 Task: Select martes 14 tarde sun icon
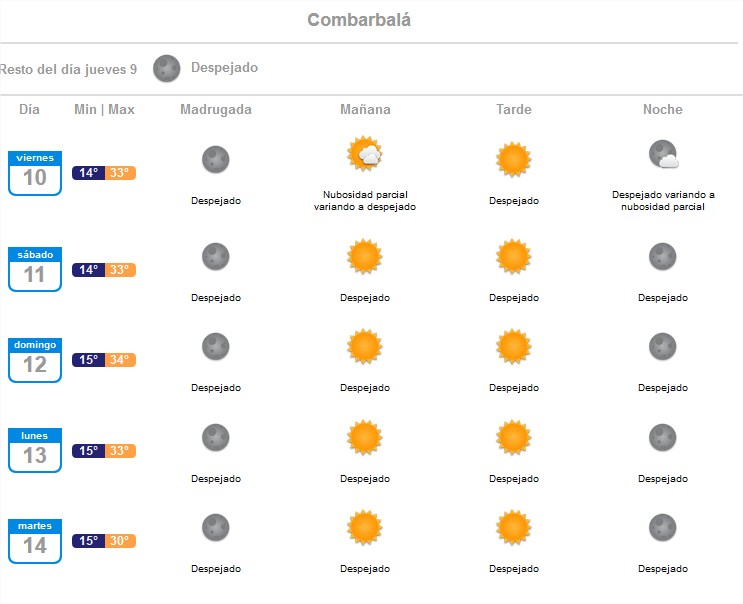click(514, 527)
